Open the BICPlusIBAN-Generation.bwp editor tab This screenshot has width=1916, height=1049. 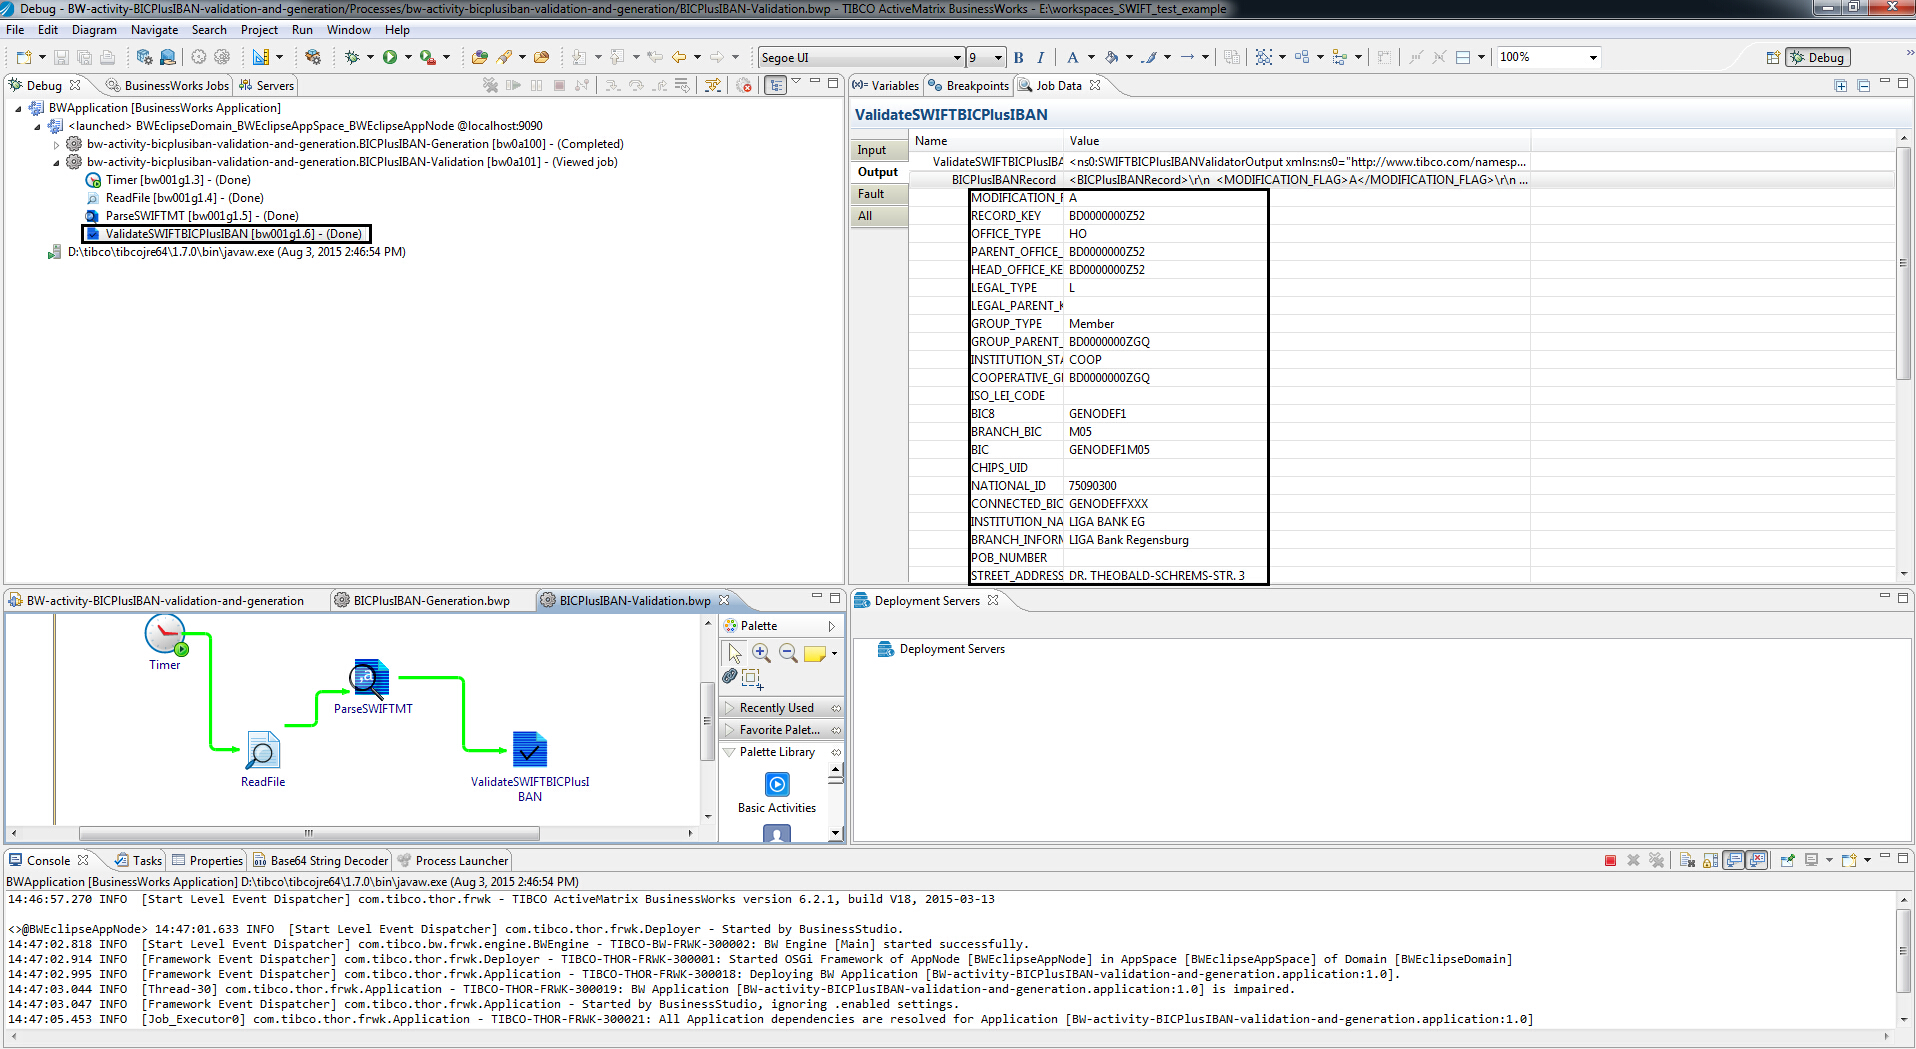tap(431, 600)
